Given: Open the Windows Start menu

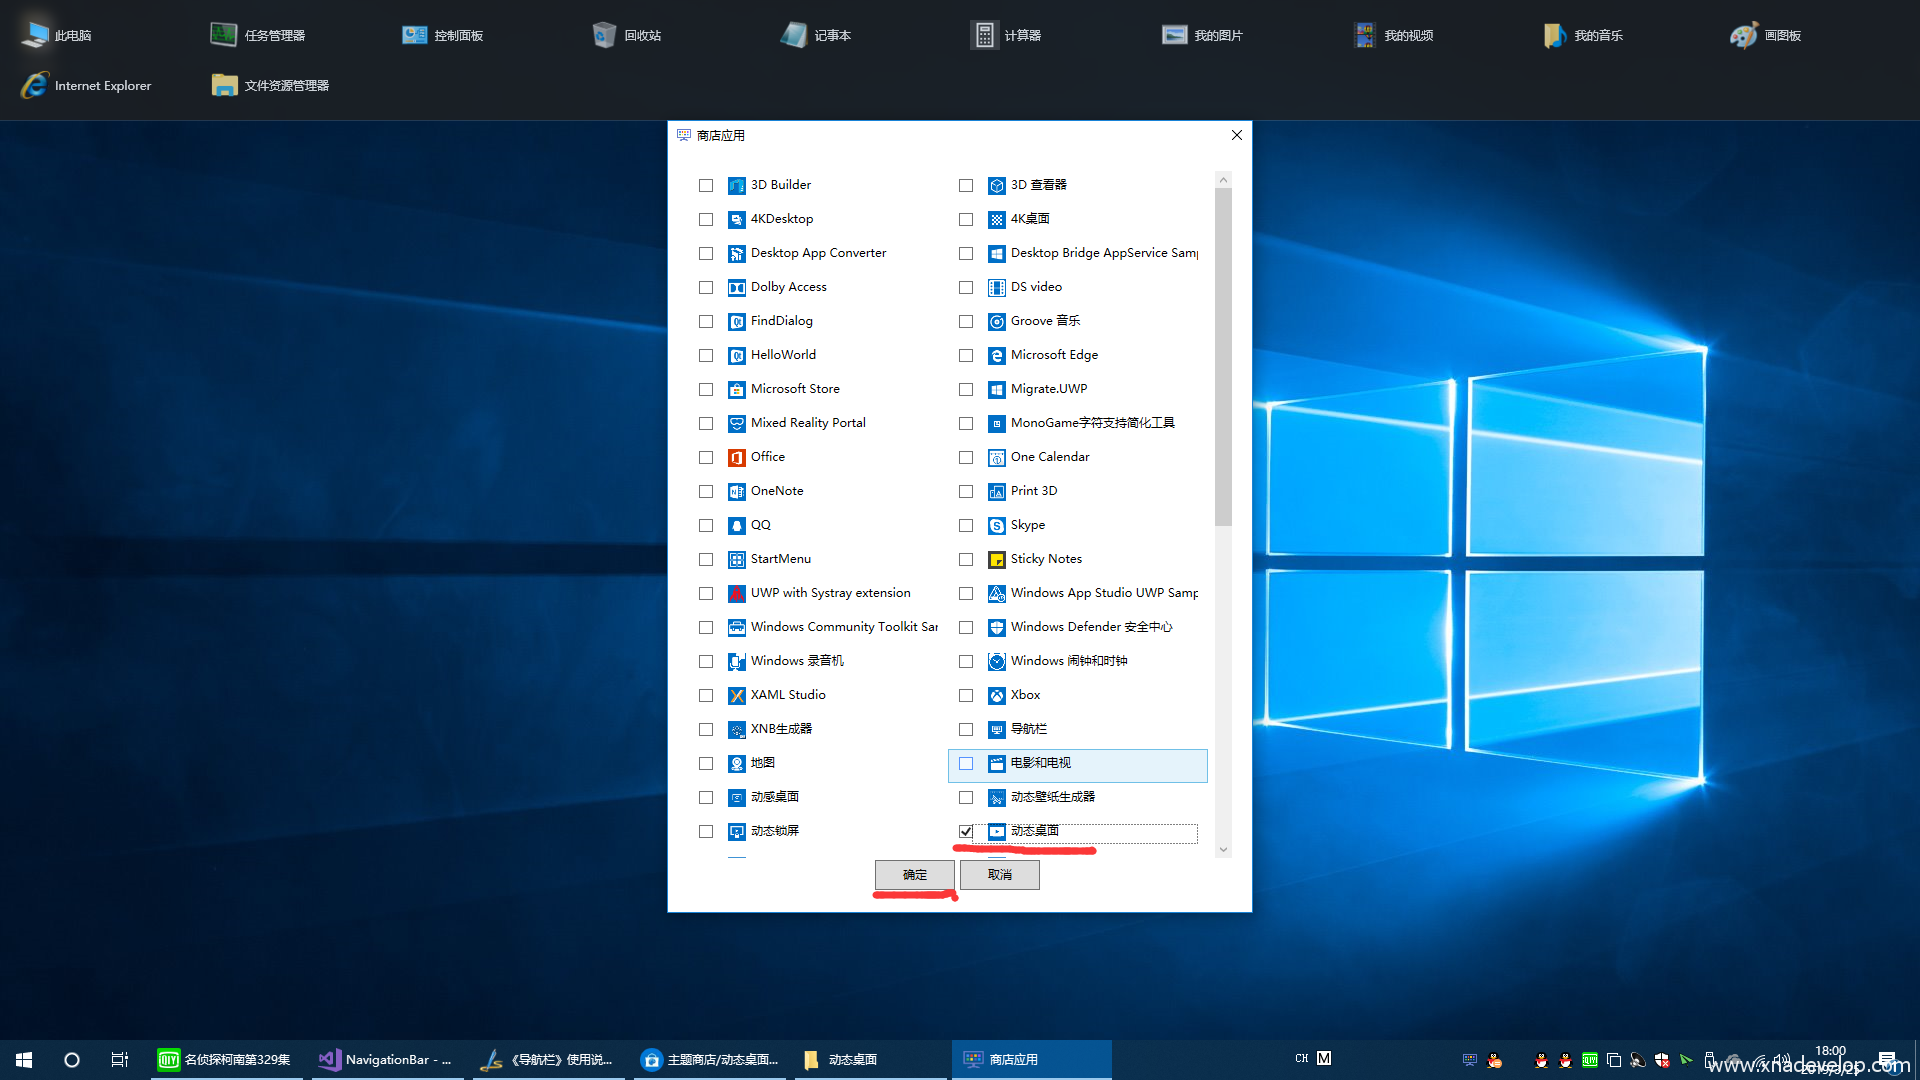Looking at the screenshot, I should [x=24, y=1059].
